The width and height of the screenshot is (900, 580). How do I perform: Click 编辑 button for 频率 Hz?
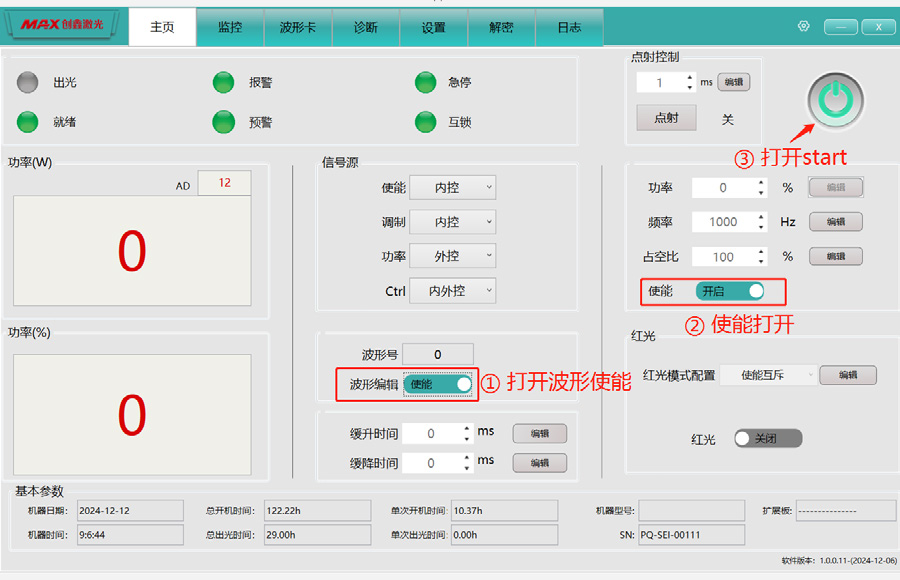pyautogui.click(x=836, y=222)
